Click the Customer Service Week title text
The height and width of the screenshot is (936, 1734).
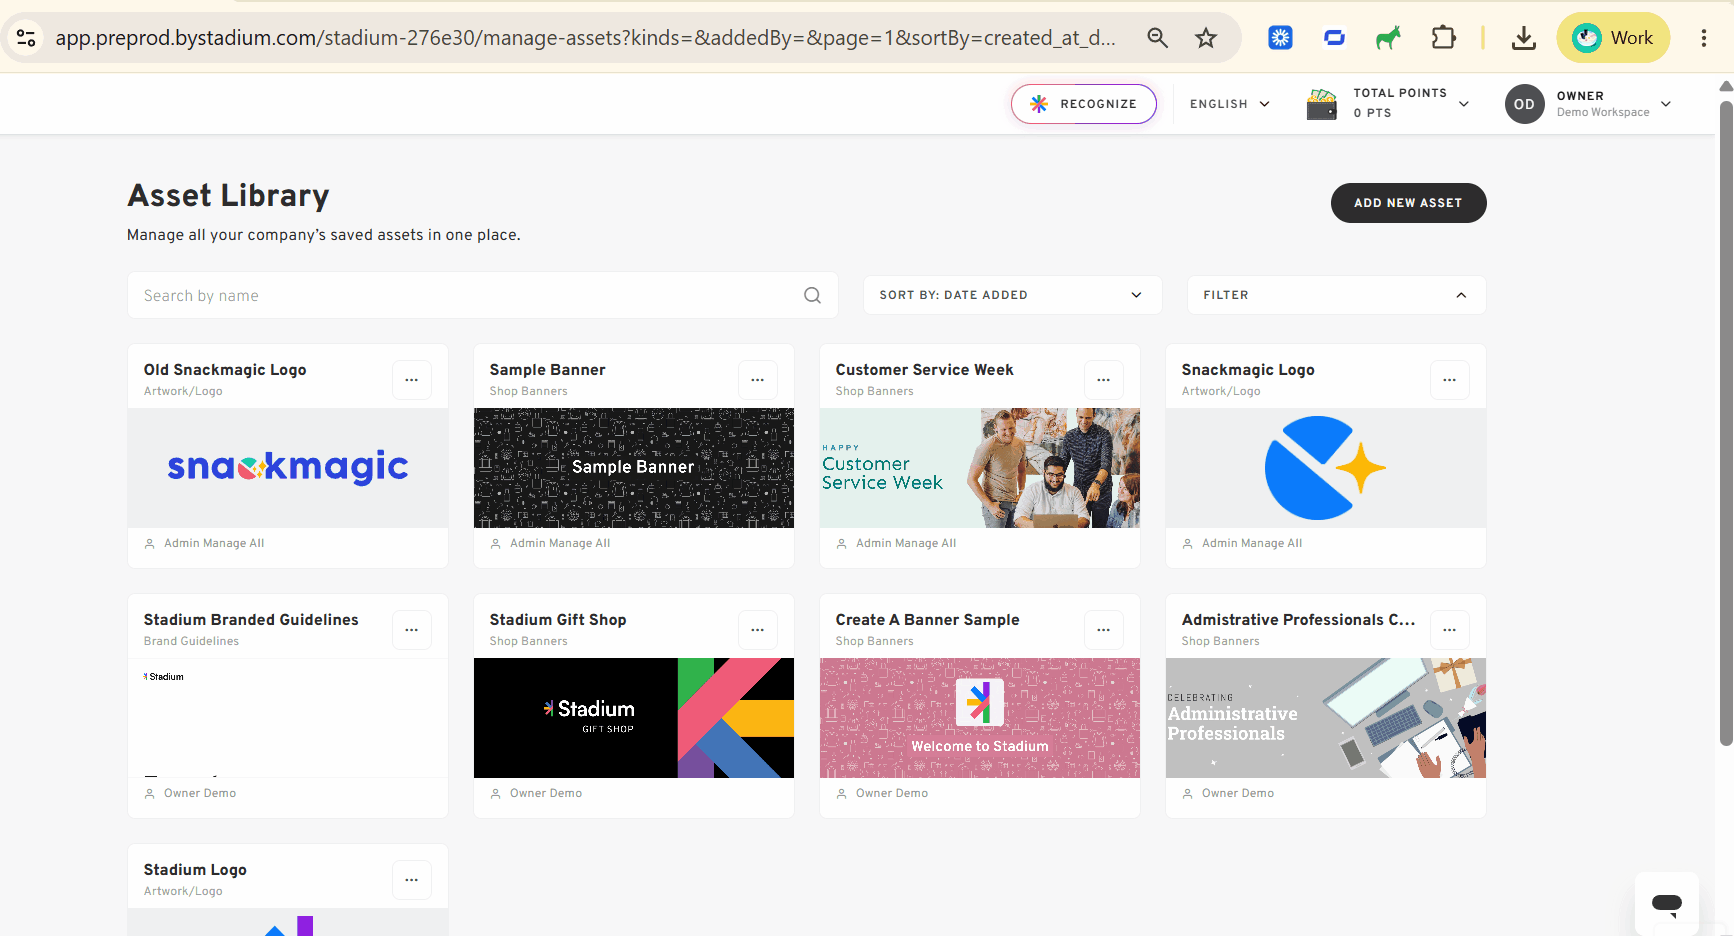[925, 370]
